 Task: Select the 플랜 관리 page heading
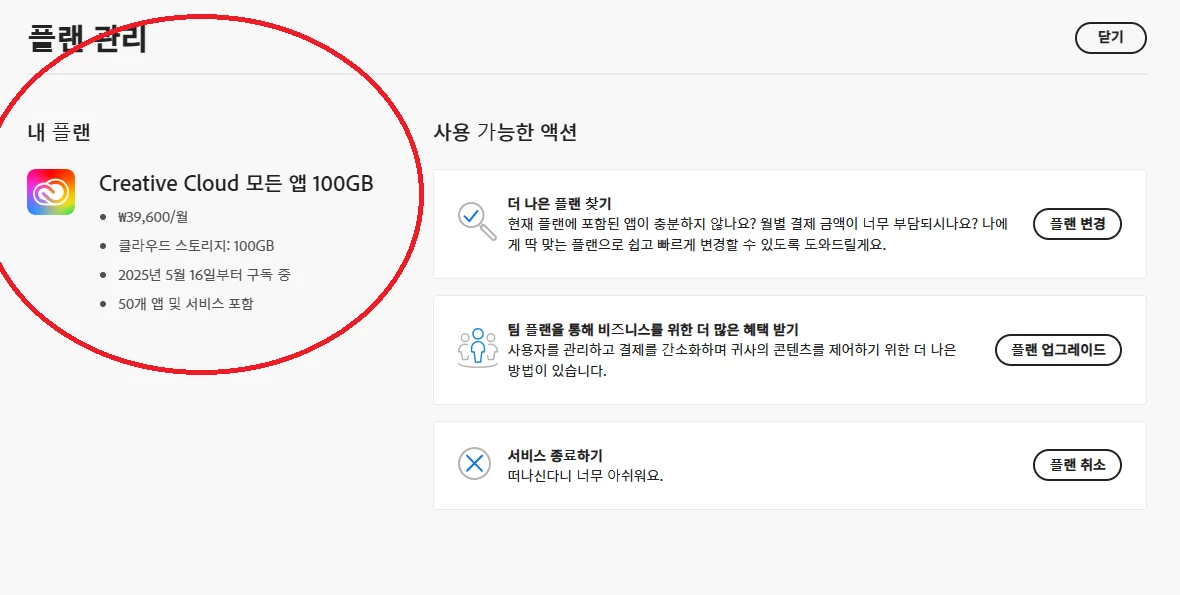click(x=87, y=38)
